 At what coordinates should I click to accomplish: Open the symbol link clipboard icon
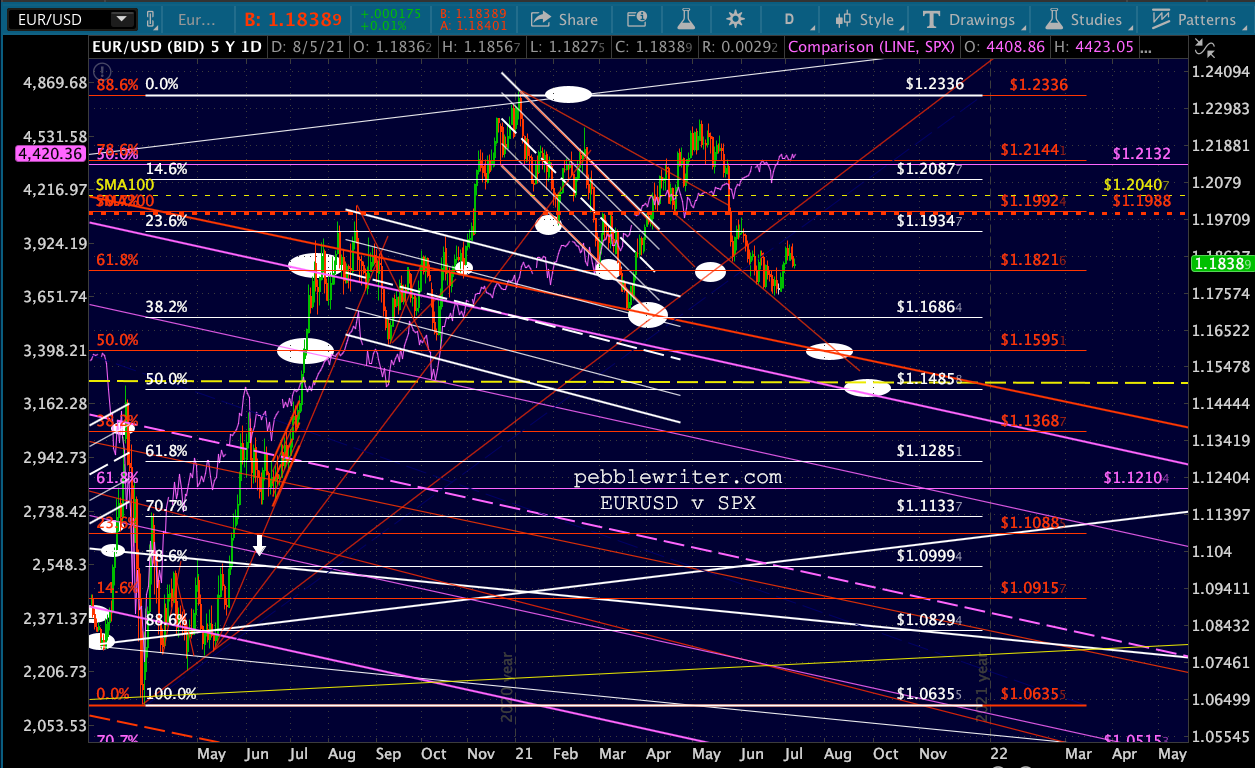150,19
